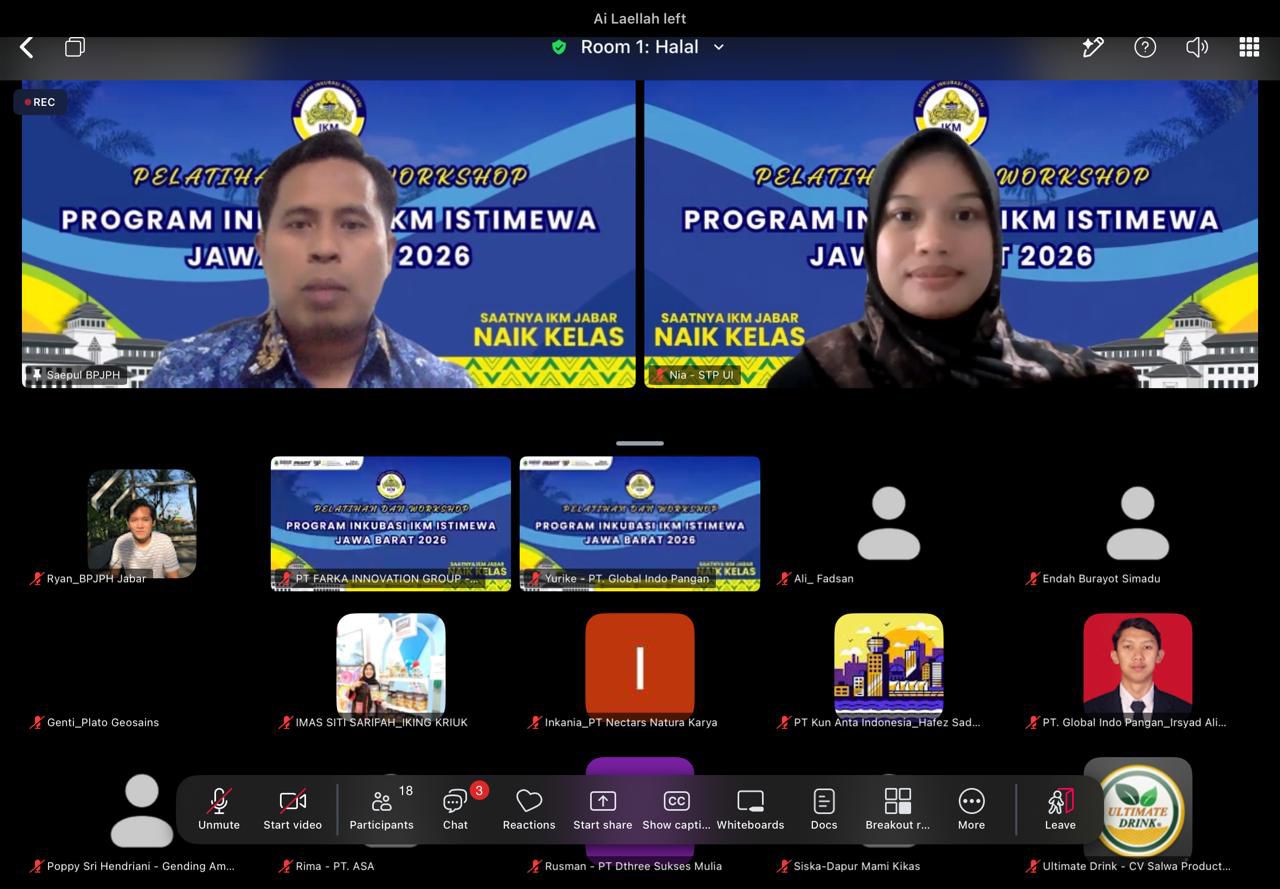Open the green security shield info
This screenshot has height=889, width=1280.
click(x=559, y=47)
